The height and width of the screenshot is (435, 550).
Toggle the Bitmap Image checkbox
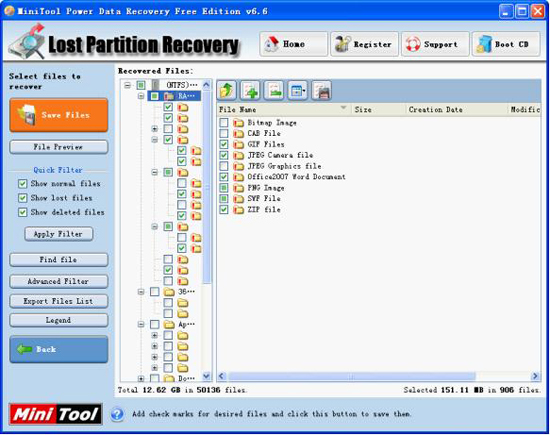[x=223, y=123]
